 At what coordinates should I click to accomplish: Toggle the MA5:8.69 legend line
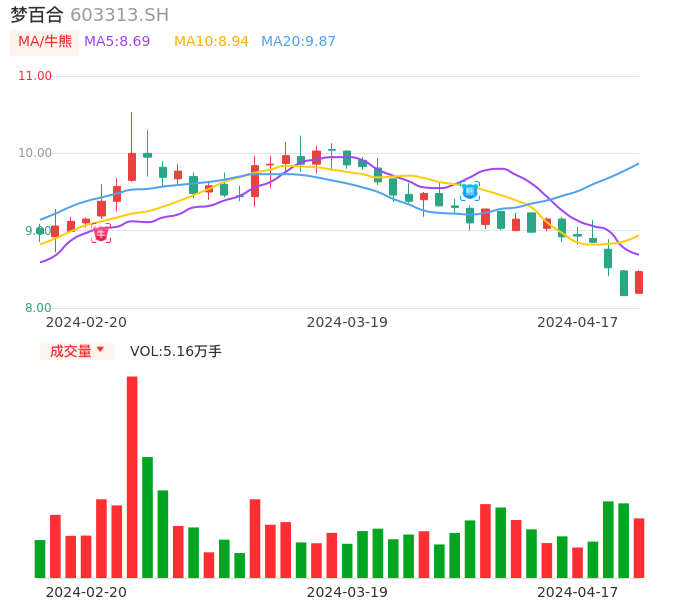[x=117, y=42]
